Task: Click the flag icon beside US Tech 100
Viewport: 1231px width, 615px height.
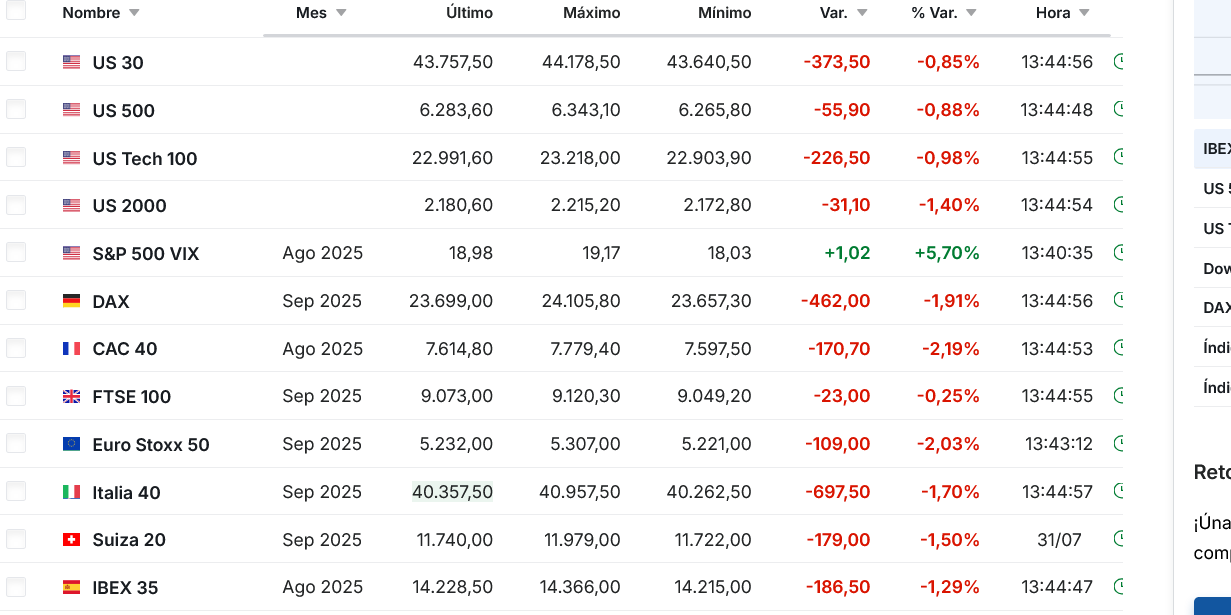Action: pyautogui.click(x=71, y=158)
